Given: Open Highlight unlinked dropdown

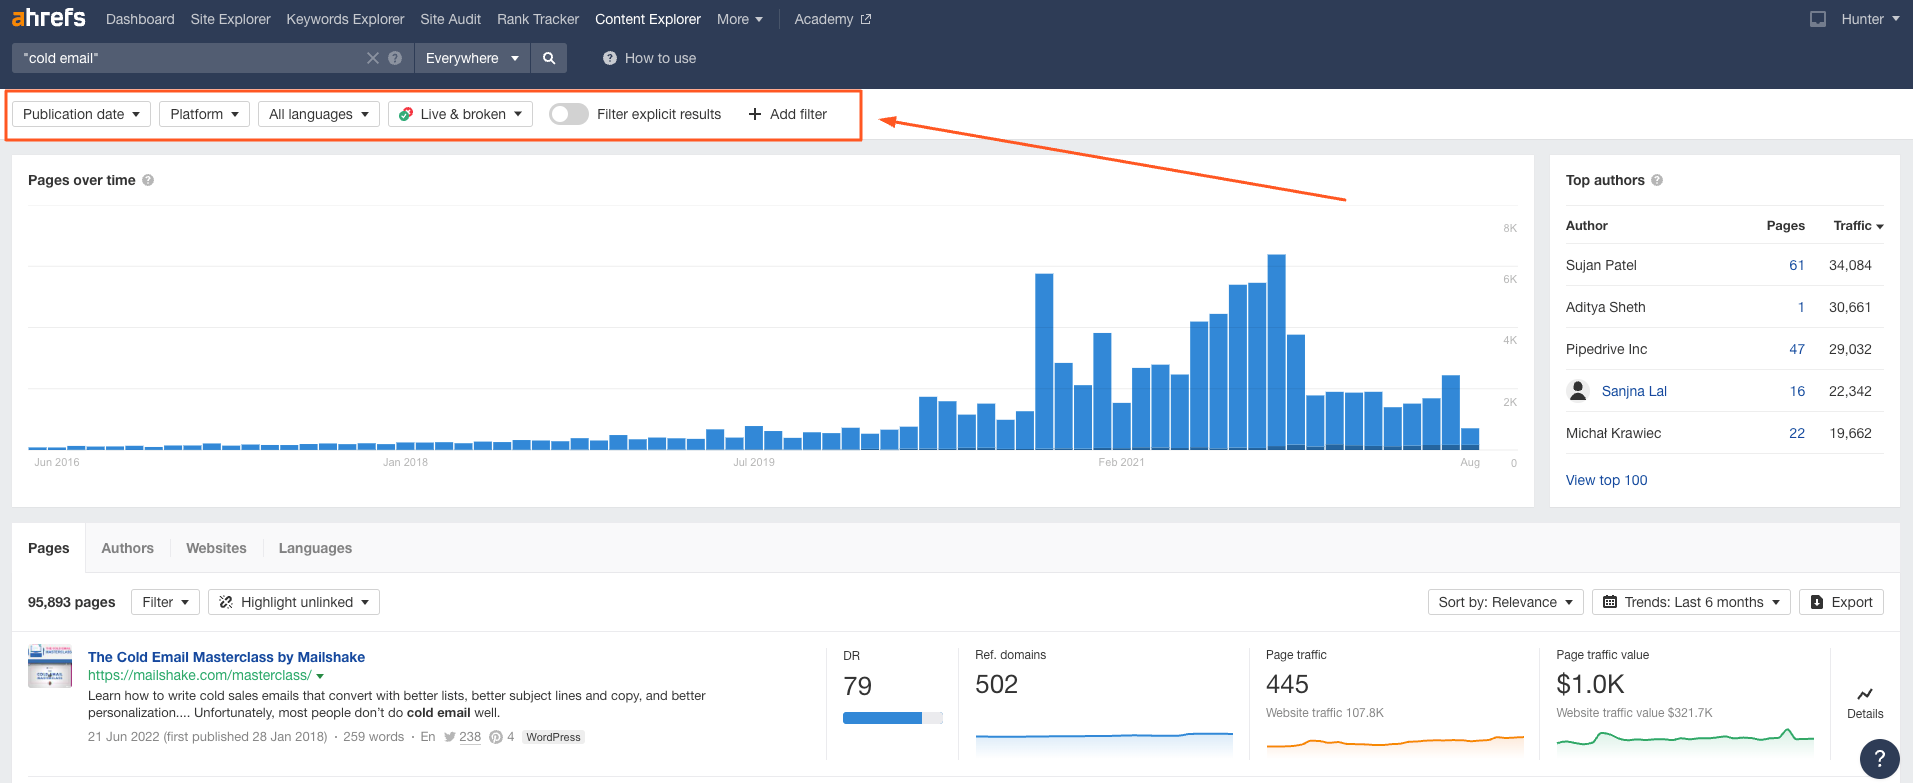Looking at the screenshot, I should [294, 602].
